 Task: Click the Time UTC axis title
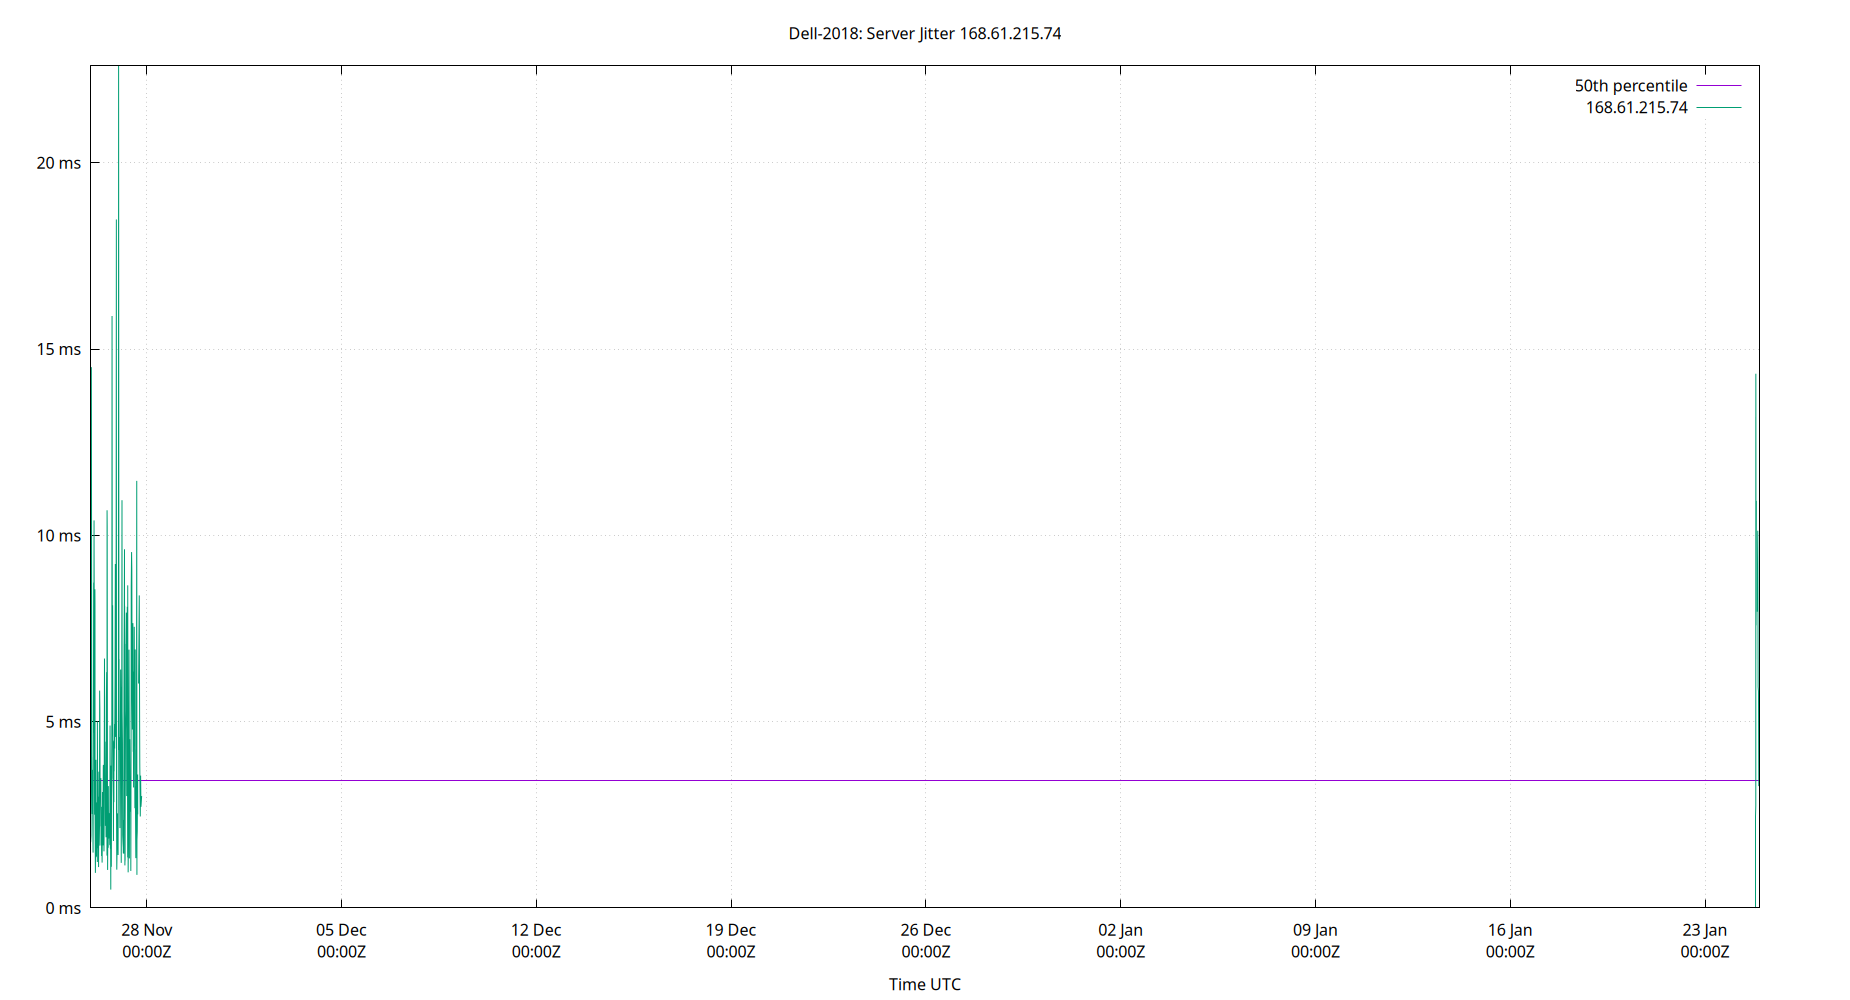(923, 984)
